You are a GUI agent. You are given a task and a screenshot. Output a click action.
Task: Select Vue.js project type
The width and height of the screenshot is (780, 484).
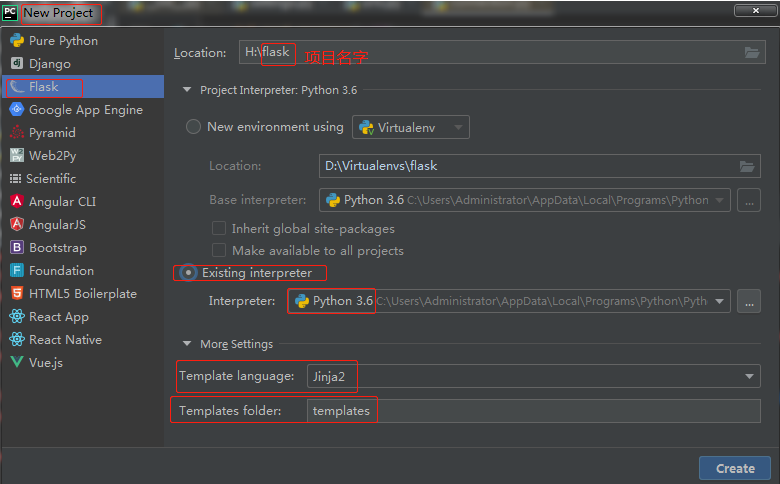point(83,362)
